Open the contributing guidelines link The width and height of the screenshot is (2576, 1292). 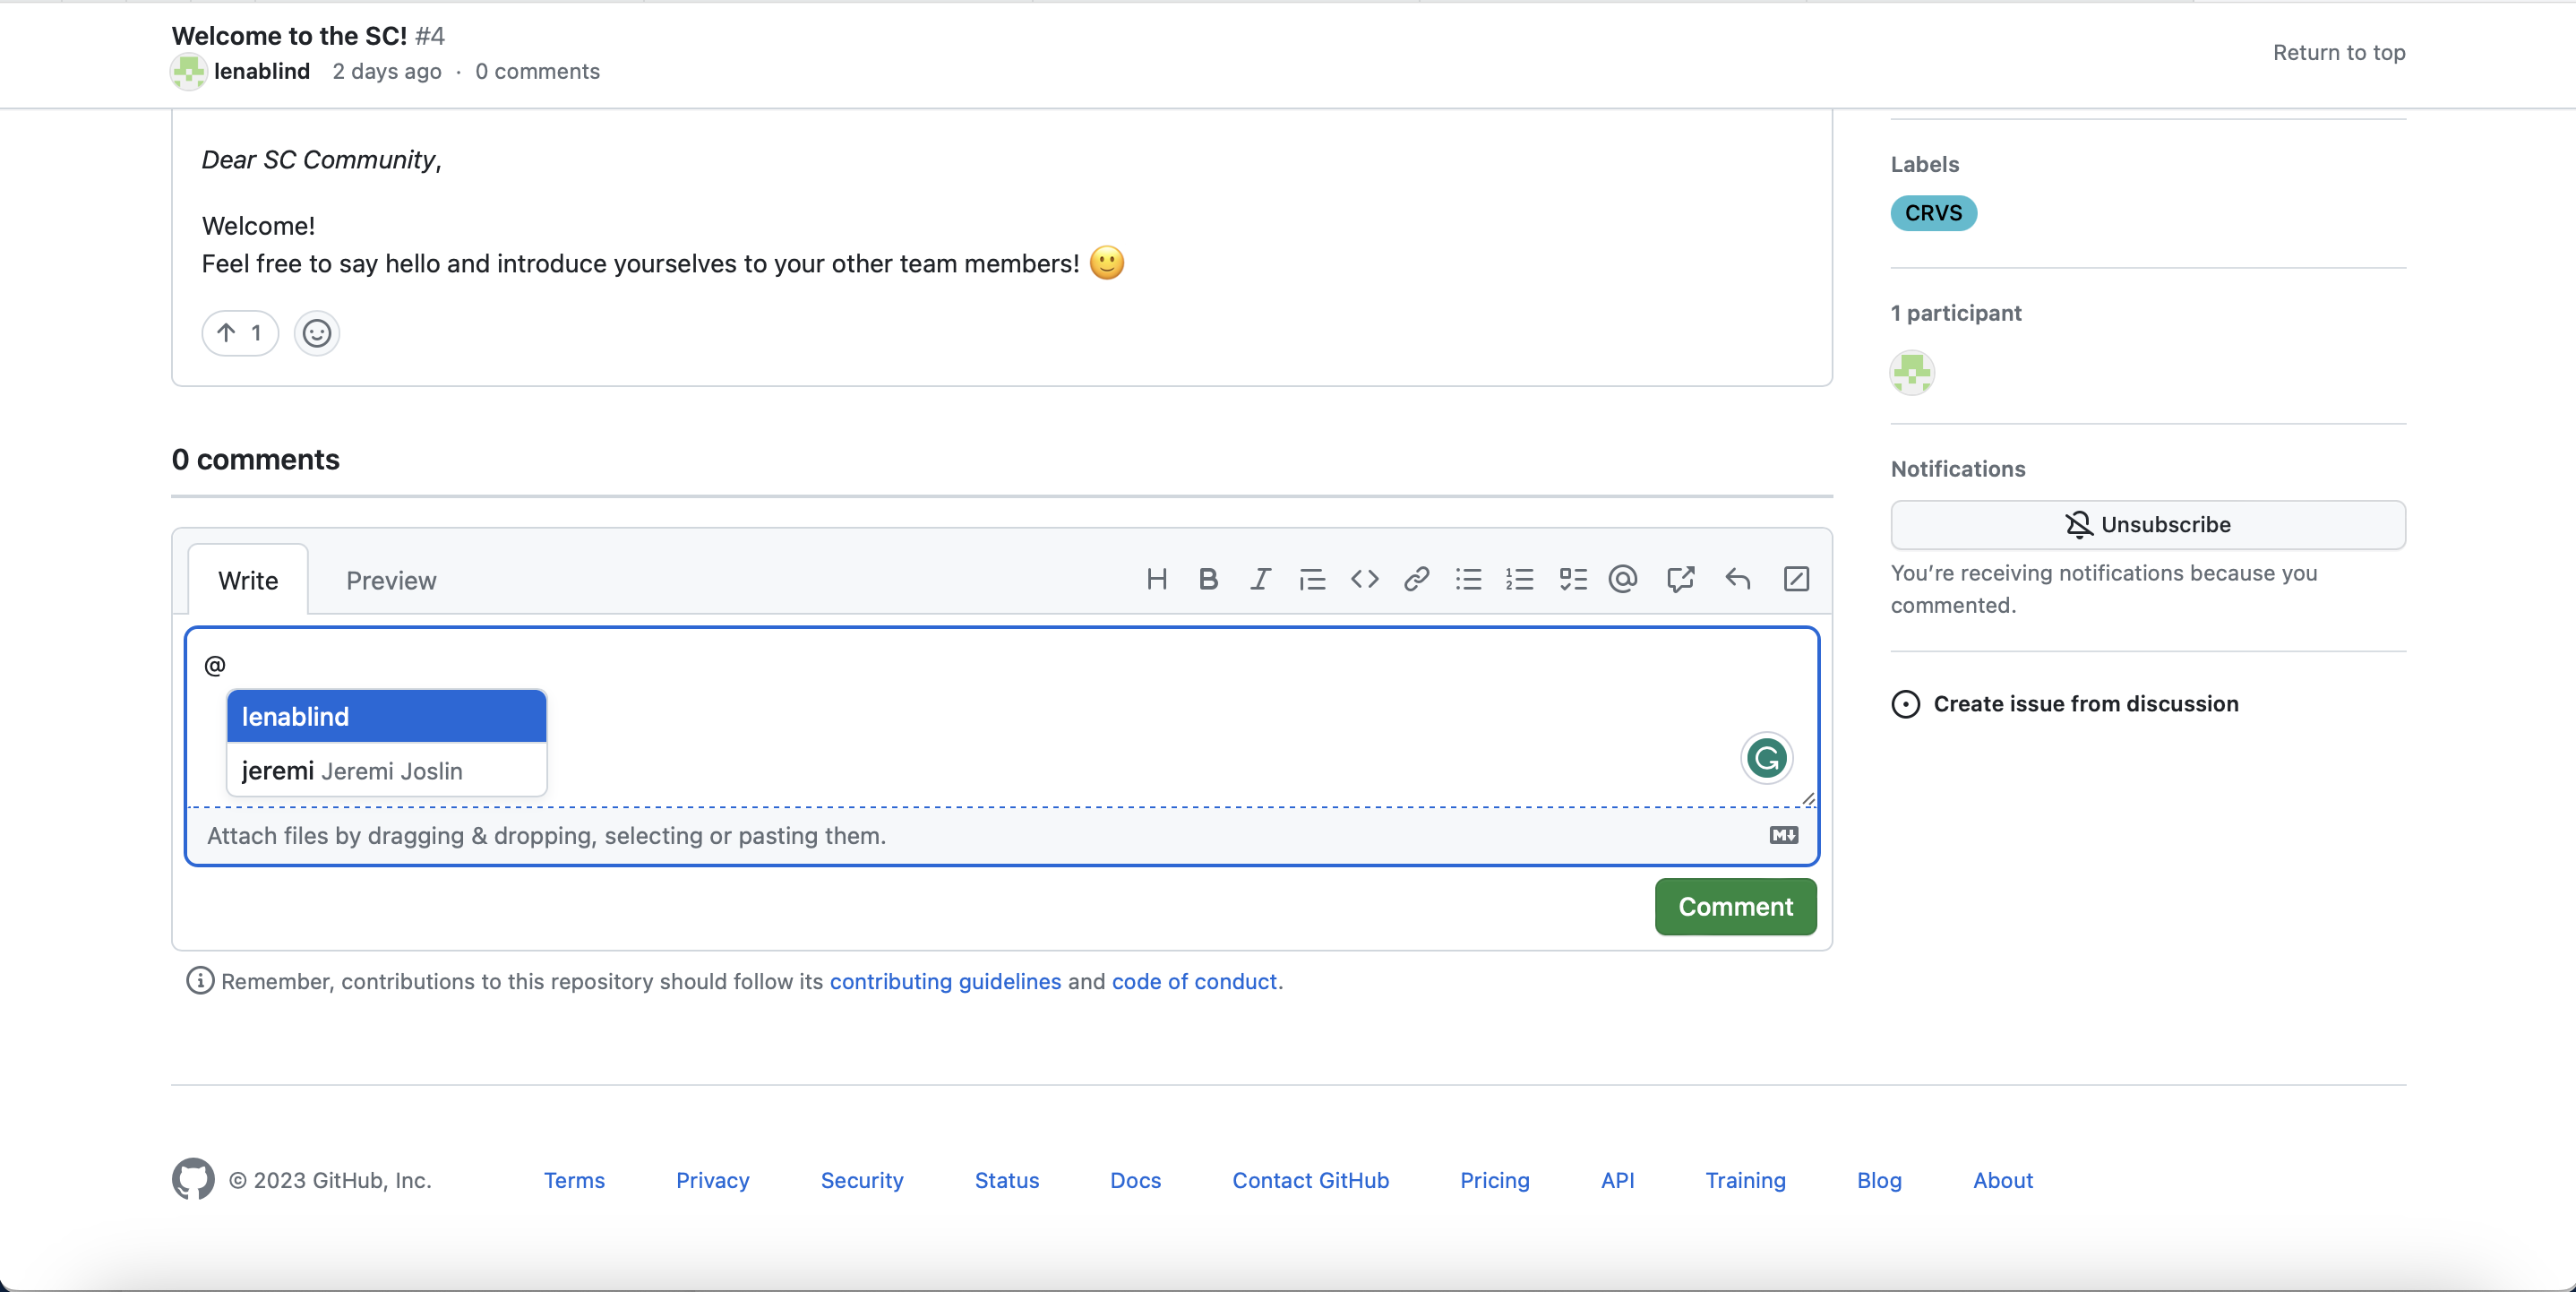pyautogui.click(x=944, y=981)
